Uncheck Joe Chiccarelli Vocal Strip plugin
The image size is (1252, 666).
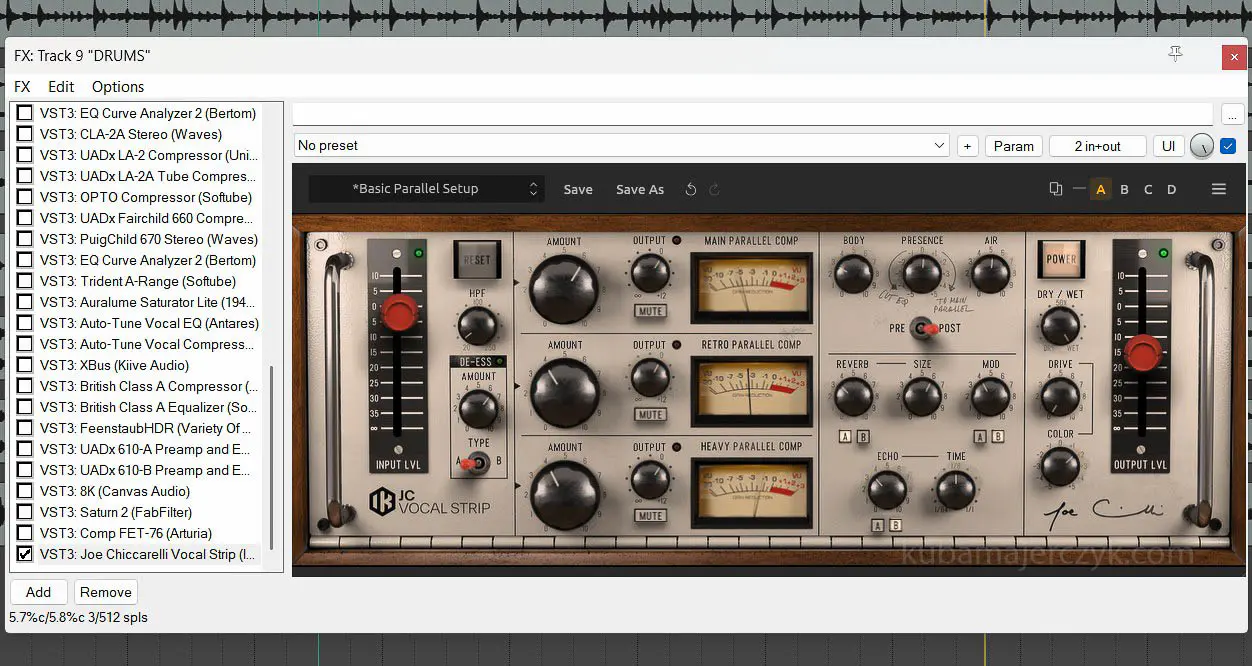[x=25, y=554]
